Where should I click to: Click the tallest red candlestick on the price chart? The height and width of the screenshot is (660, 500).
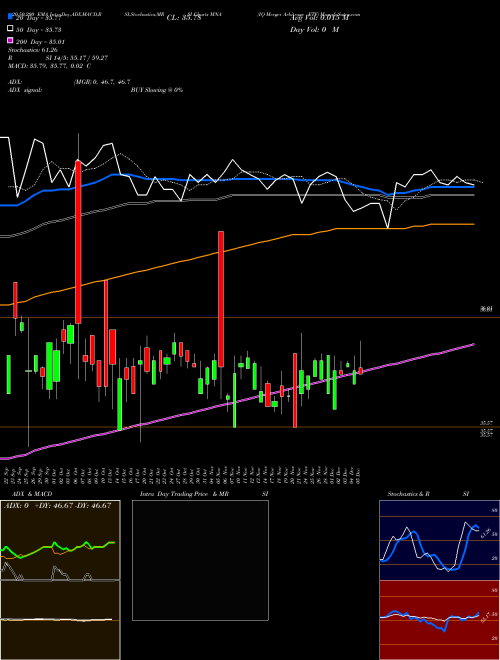[78, 242]
